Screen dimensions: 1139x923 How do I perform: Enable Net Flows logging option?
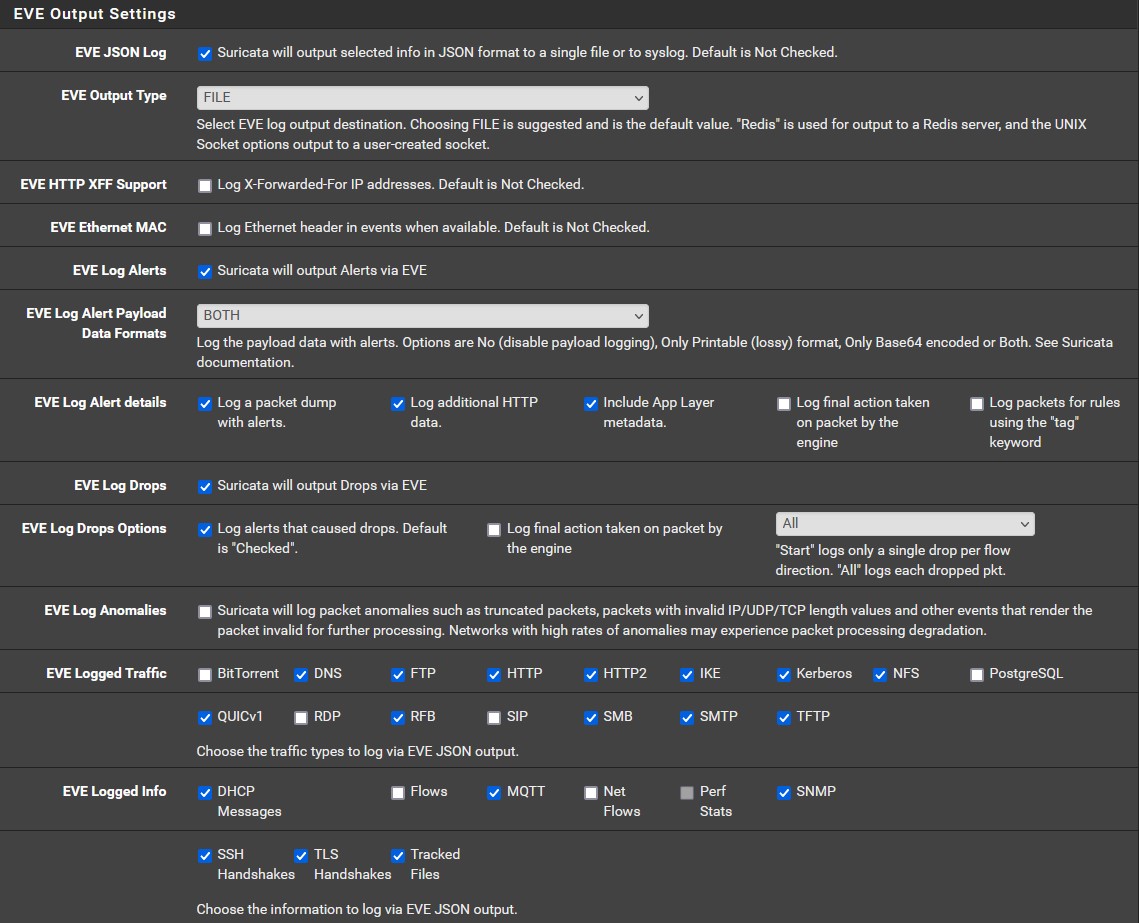tap(590, 792)
